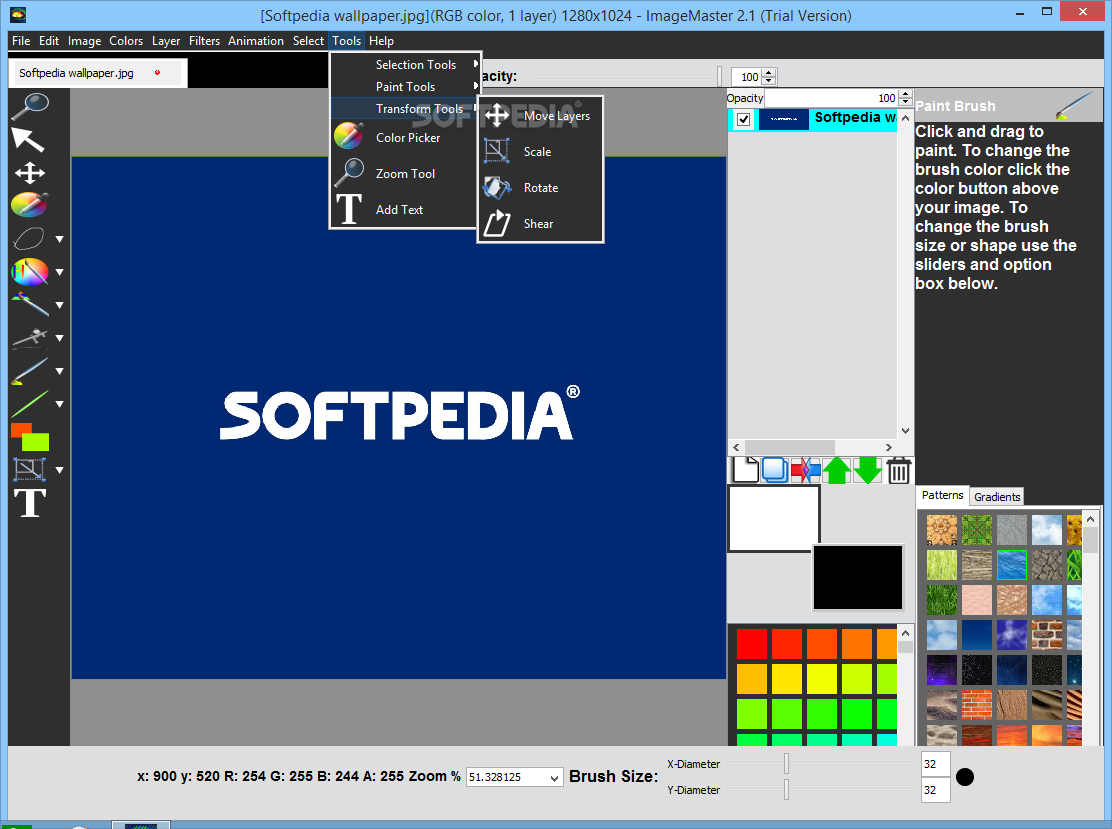Open the Colors menu
1112x829 pixels.
coord(126,40)
